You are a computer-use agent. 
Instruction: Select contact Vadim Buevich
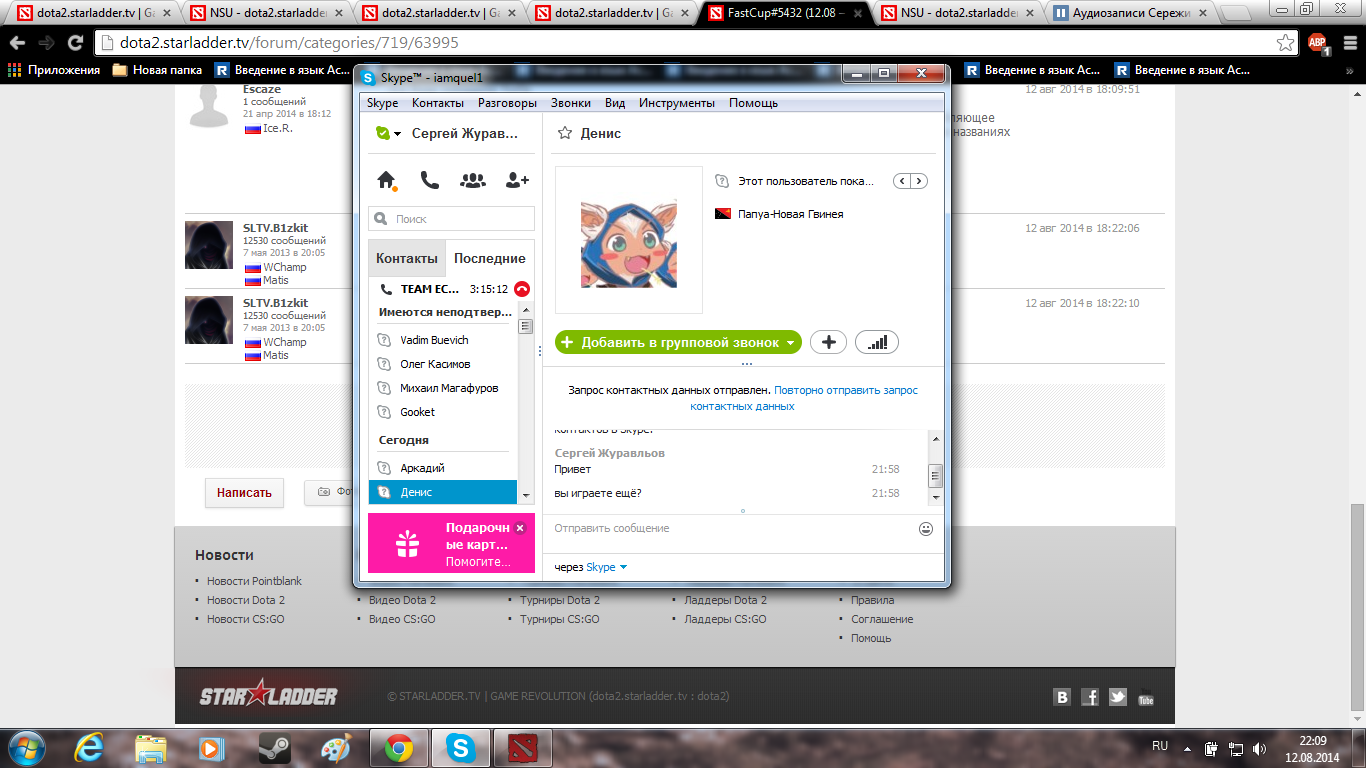coord(443,340)
